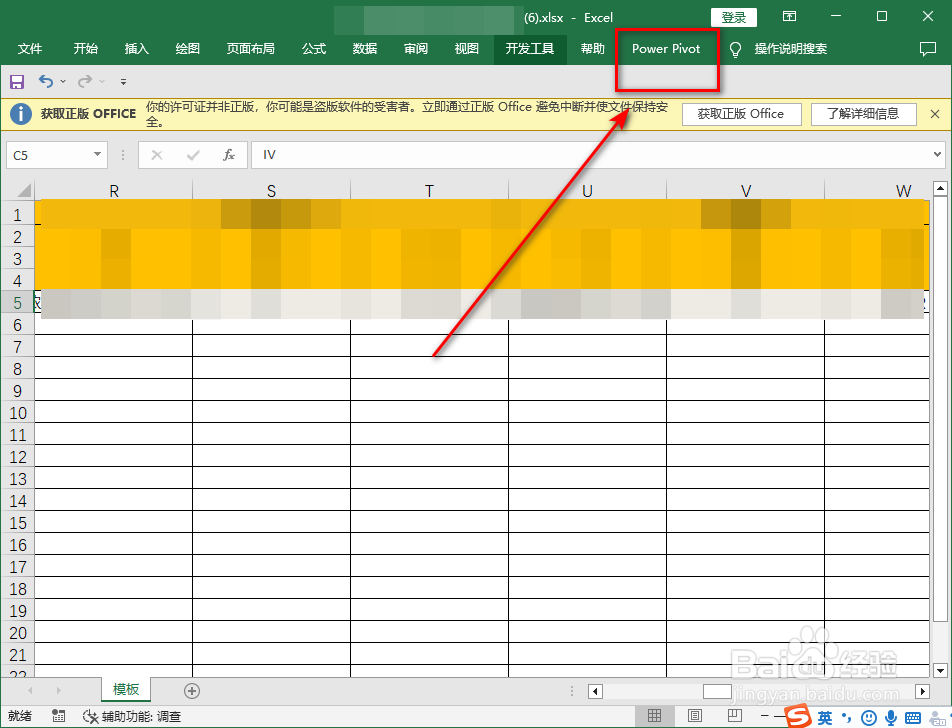The width and height of the screenshot is (952, 728).
Task: Click the lightbulb tell-me icon
Action: pos(735,50)
